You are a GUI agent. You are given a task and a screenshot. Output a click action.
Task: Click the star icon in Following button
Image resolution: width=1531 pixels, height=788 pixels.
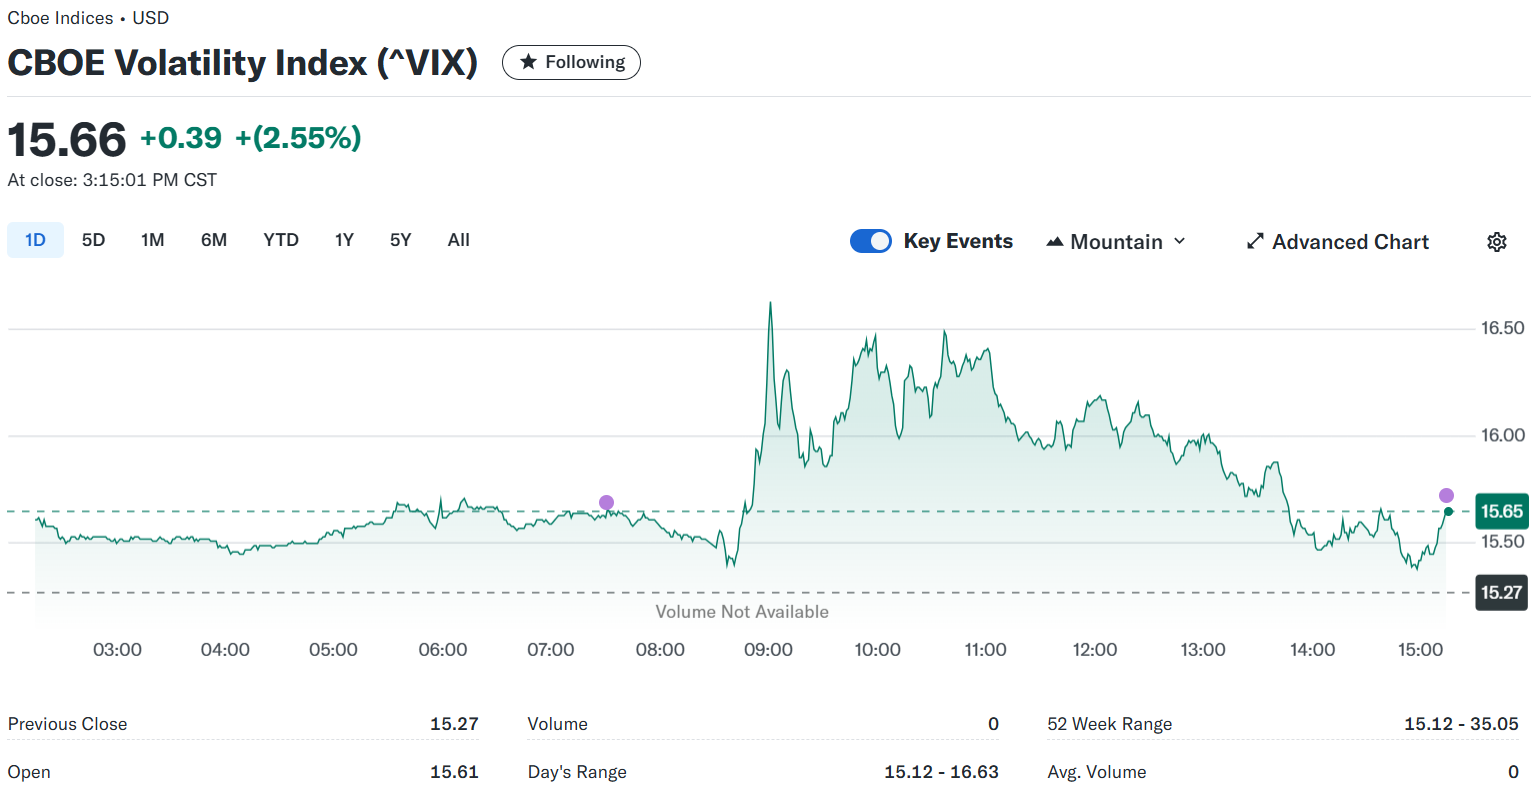click(528, 62)
